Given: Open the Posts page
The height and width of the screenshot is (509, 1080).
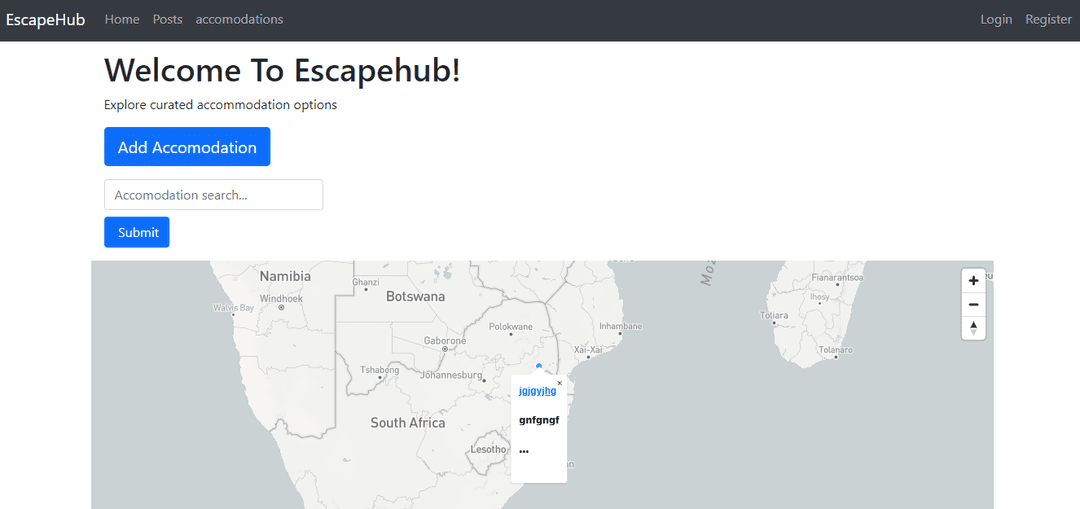Looking at the screenshot, I should [168, 19].
